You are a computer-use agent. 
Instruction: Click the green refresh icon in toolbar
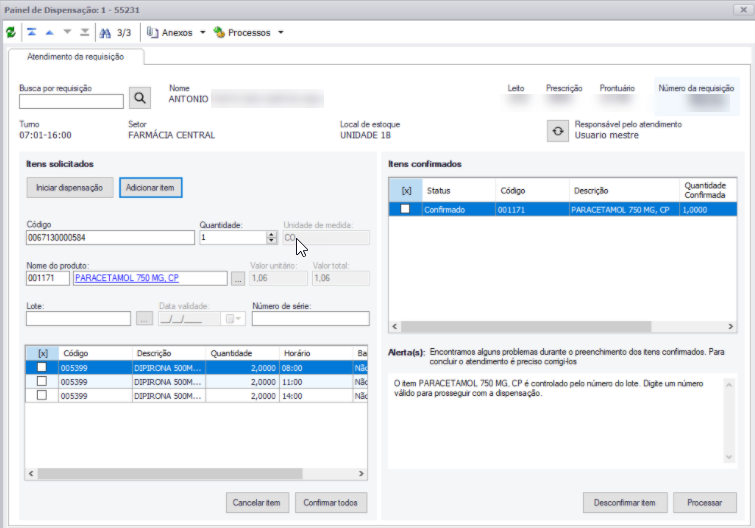(x=11, y=32)
